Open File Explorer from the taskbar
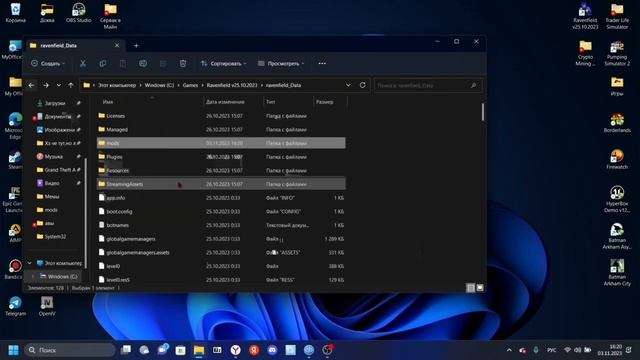640x360 pixels. point(199,350)
